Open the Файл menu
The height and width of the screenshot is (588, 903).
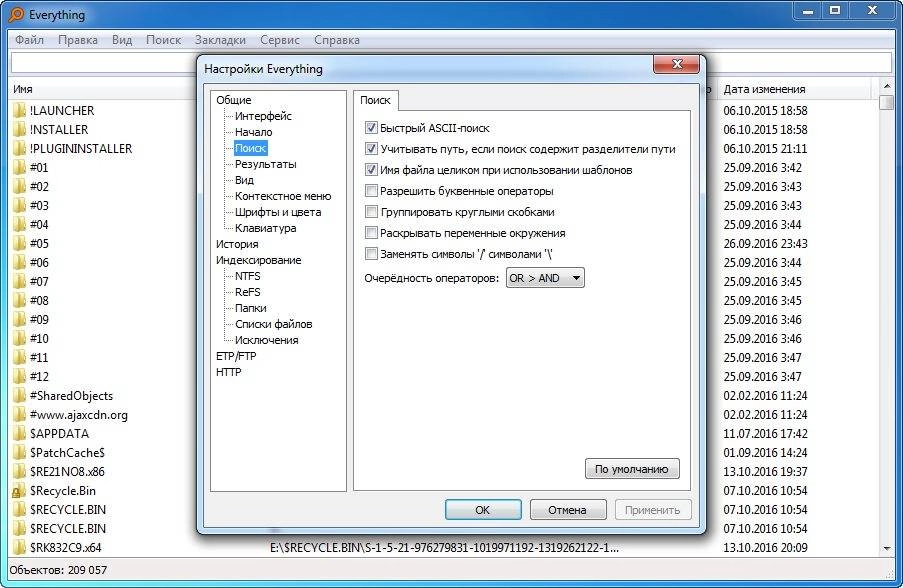coord(29,40)
